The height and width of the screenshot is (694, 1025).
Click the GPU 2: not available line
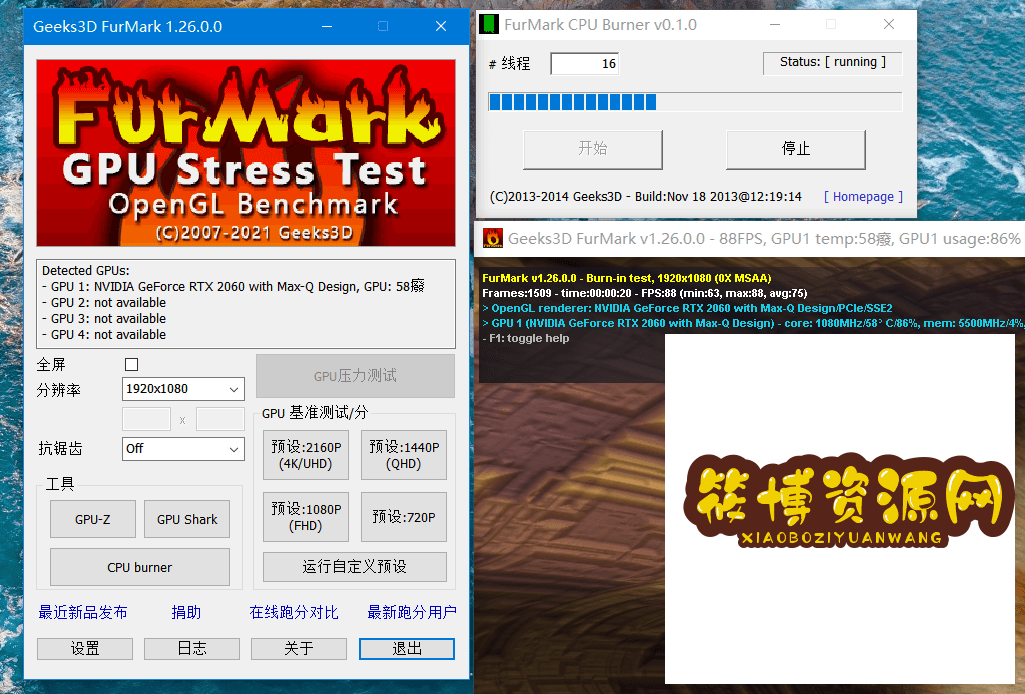pyautogui.click(x=104, y=303)
